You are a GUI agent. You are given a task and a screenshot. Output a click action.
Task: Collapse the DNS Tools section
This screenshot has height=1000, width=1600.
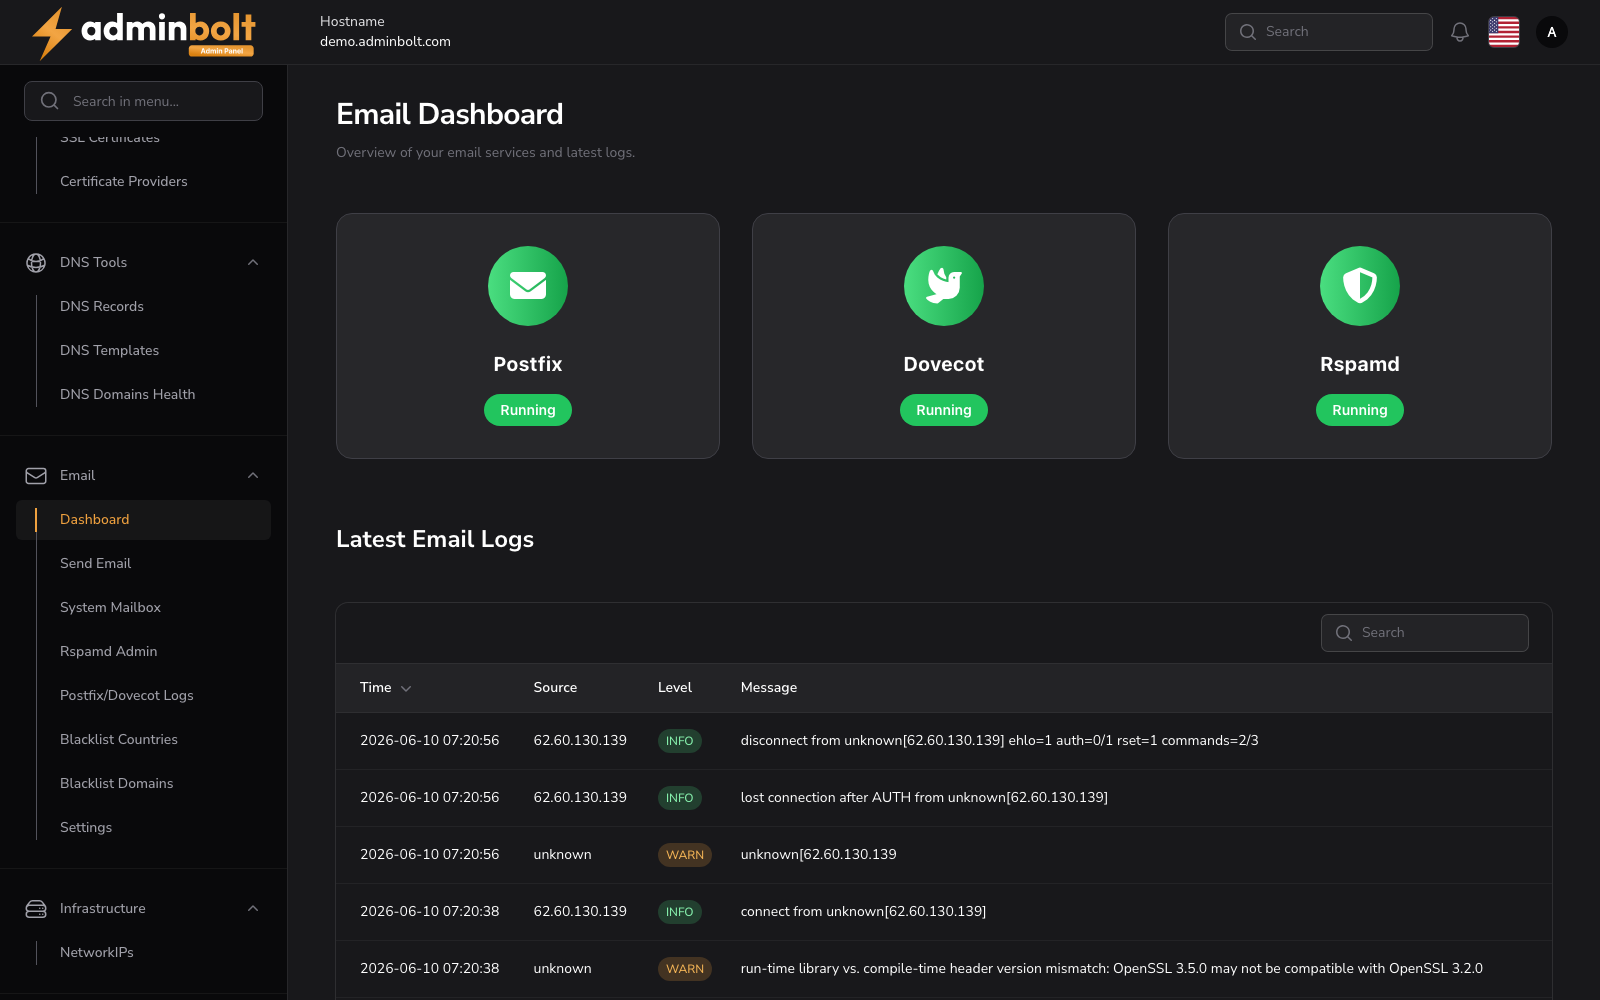pos(253,262)
